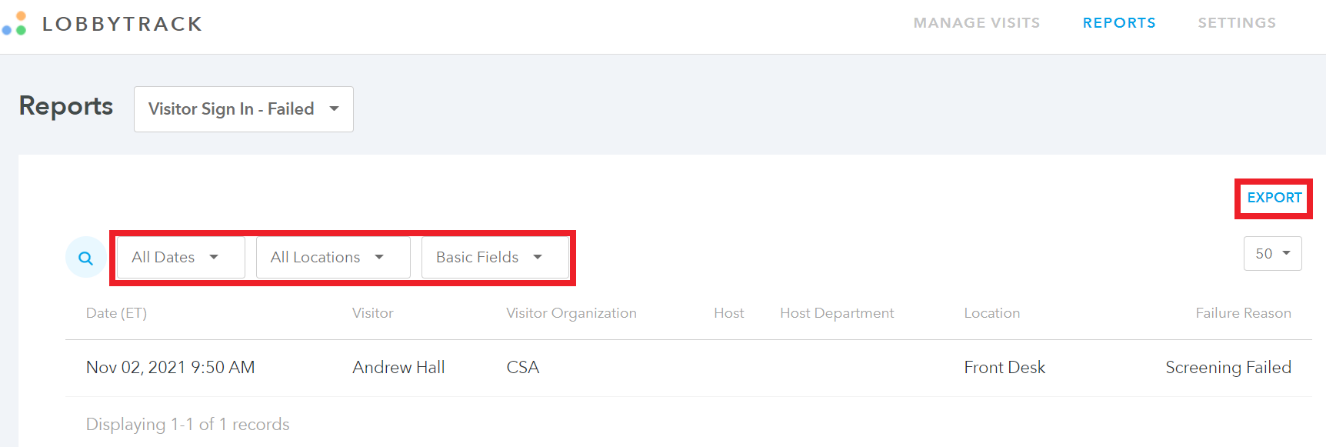
Task: Click the LOBBYTRACK brand name text
Action: tap(122, 24)
